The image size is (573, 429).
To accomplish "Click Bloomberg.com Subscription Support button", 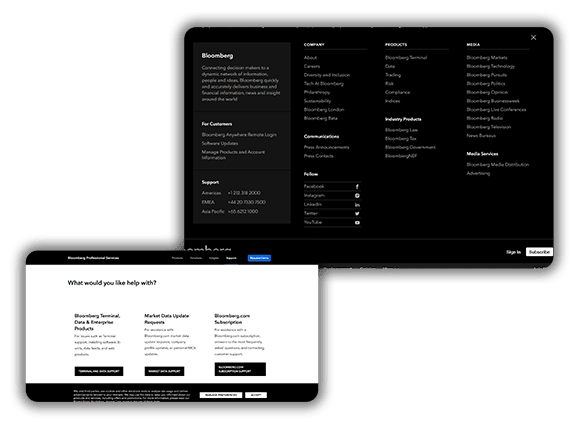I will (240, 369).
